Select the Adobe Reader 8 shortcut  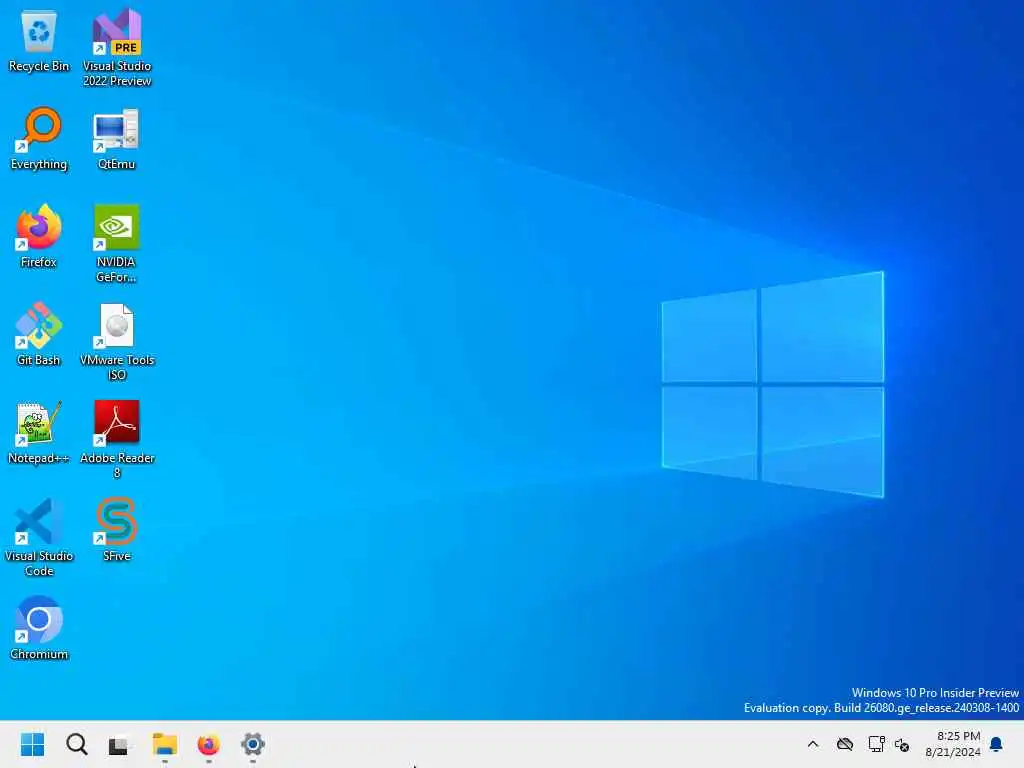(x=117, y=439)
